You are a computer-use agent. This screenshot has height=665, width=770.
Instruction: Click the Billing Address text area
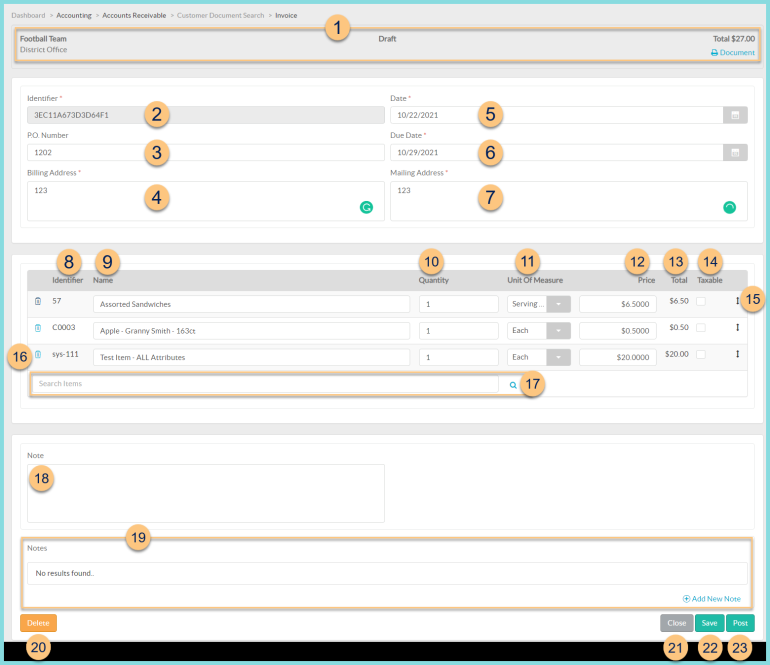click(x=206, y=201)
